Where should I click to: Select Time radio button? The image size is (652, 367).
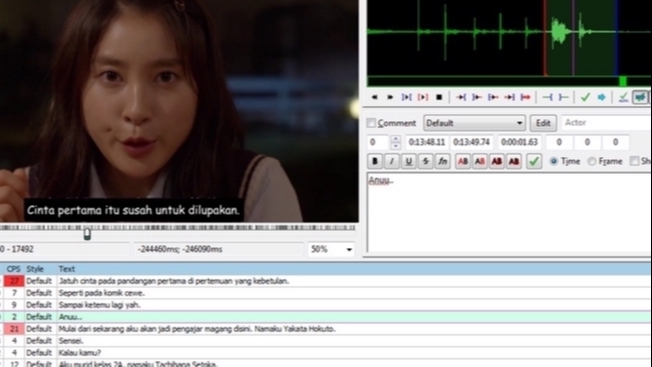(553, 161)
